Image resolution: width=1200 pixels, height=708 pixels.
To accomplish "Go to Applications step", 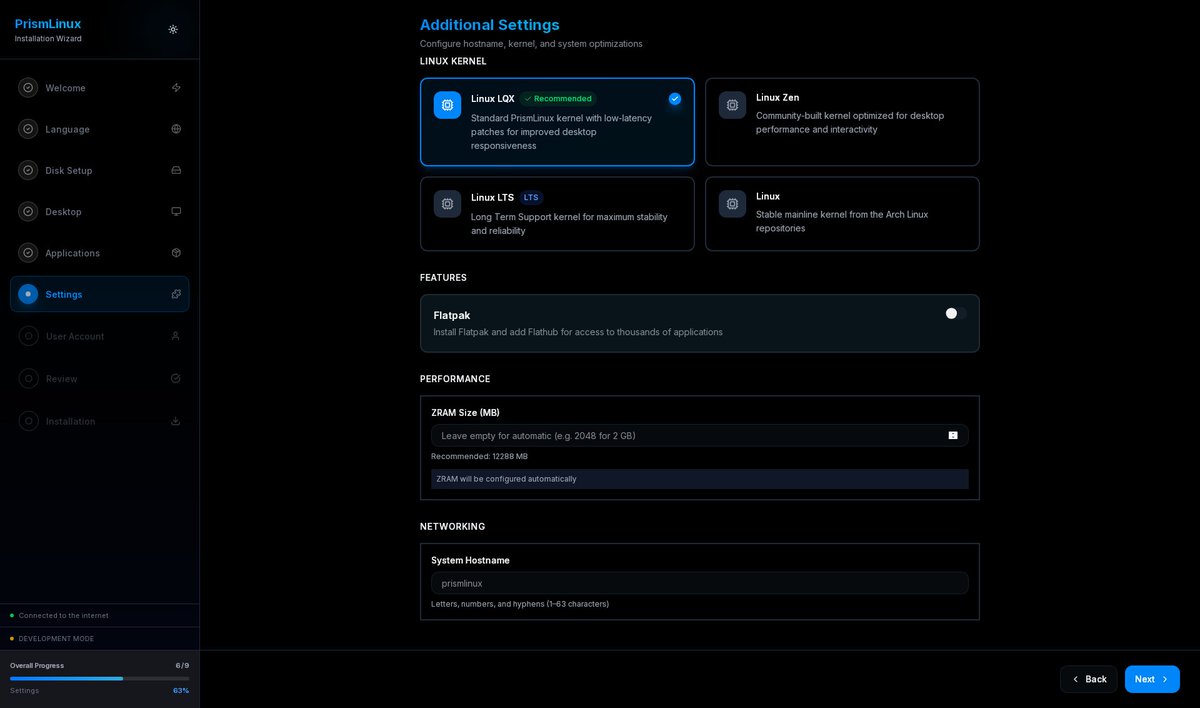I will click(99, 253).
